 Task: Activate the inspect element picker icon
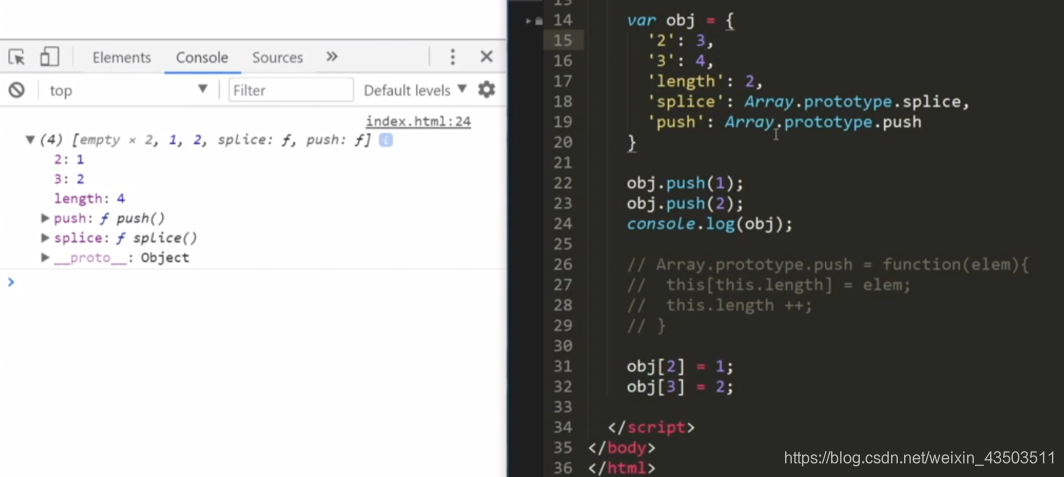tap(17, 57)
